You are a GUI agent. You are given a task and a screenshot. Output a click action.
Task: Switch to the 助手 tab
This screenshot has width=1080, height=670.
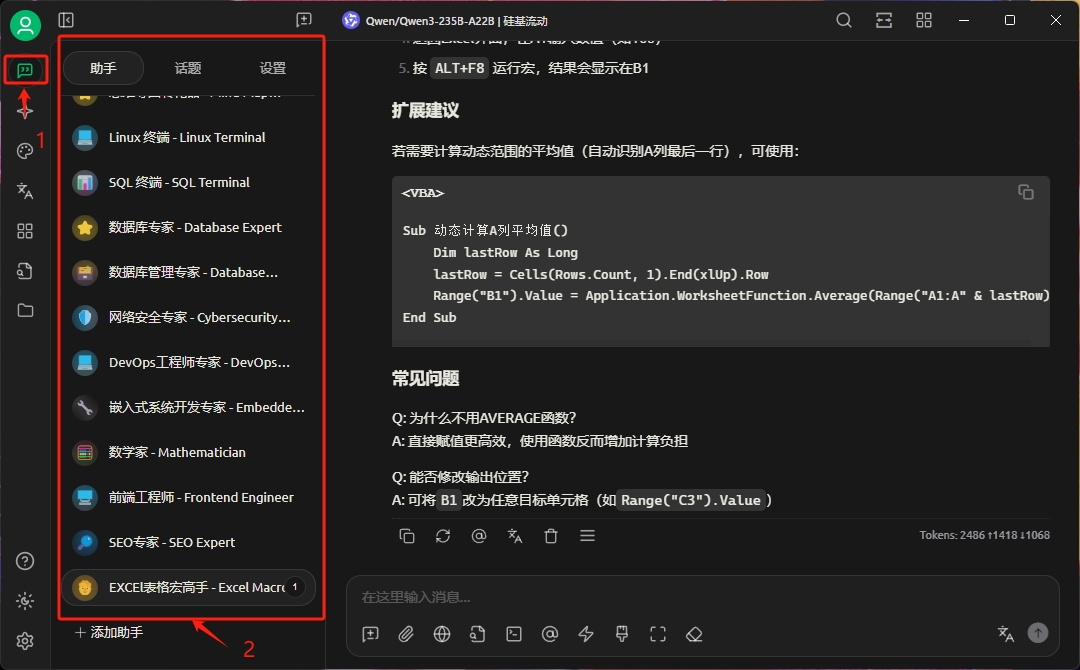[x=103, y=68]
